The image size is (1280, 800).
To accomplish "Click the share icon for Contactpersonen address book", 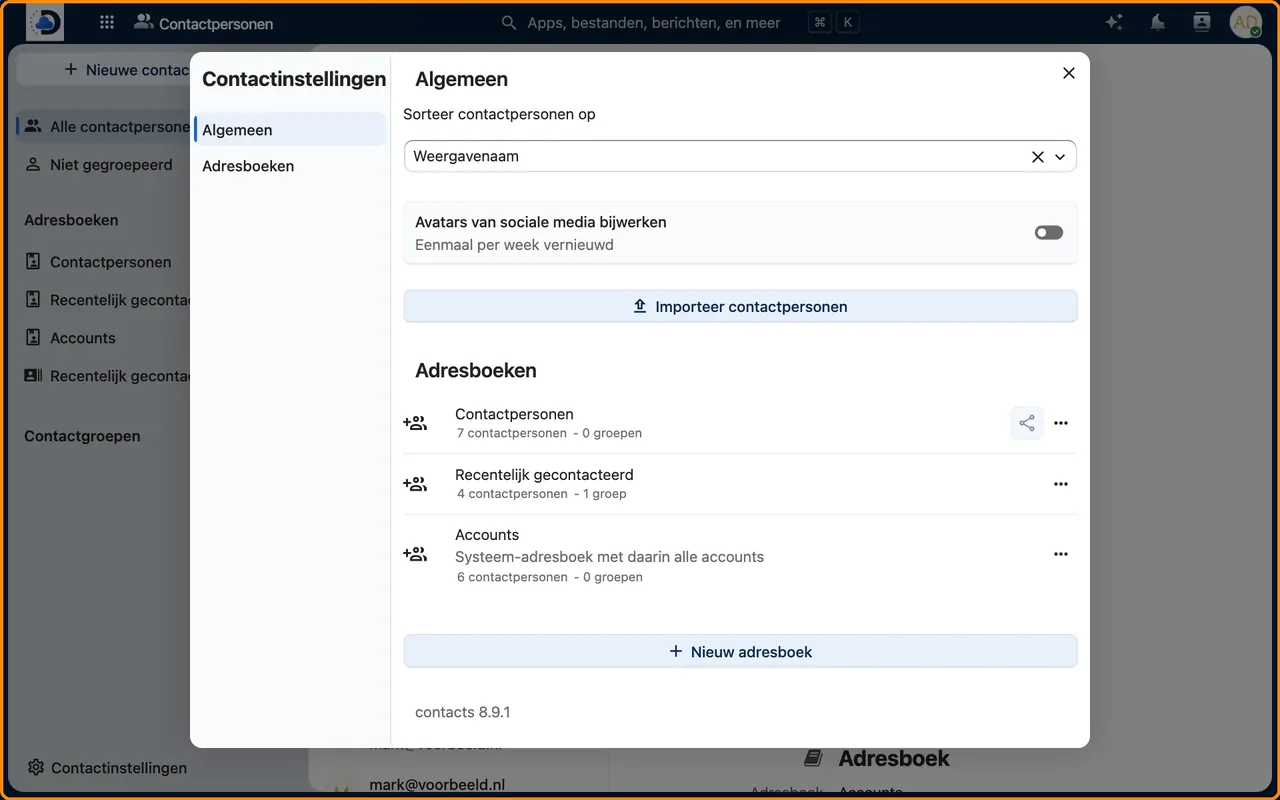I will pyautogui.click(x=1027, y=423).
